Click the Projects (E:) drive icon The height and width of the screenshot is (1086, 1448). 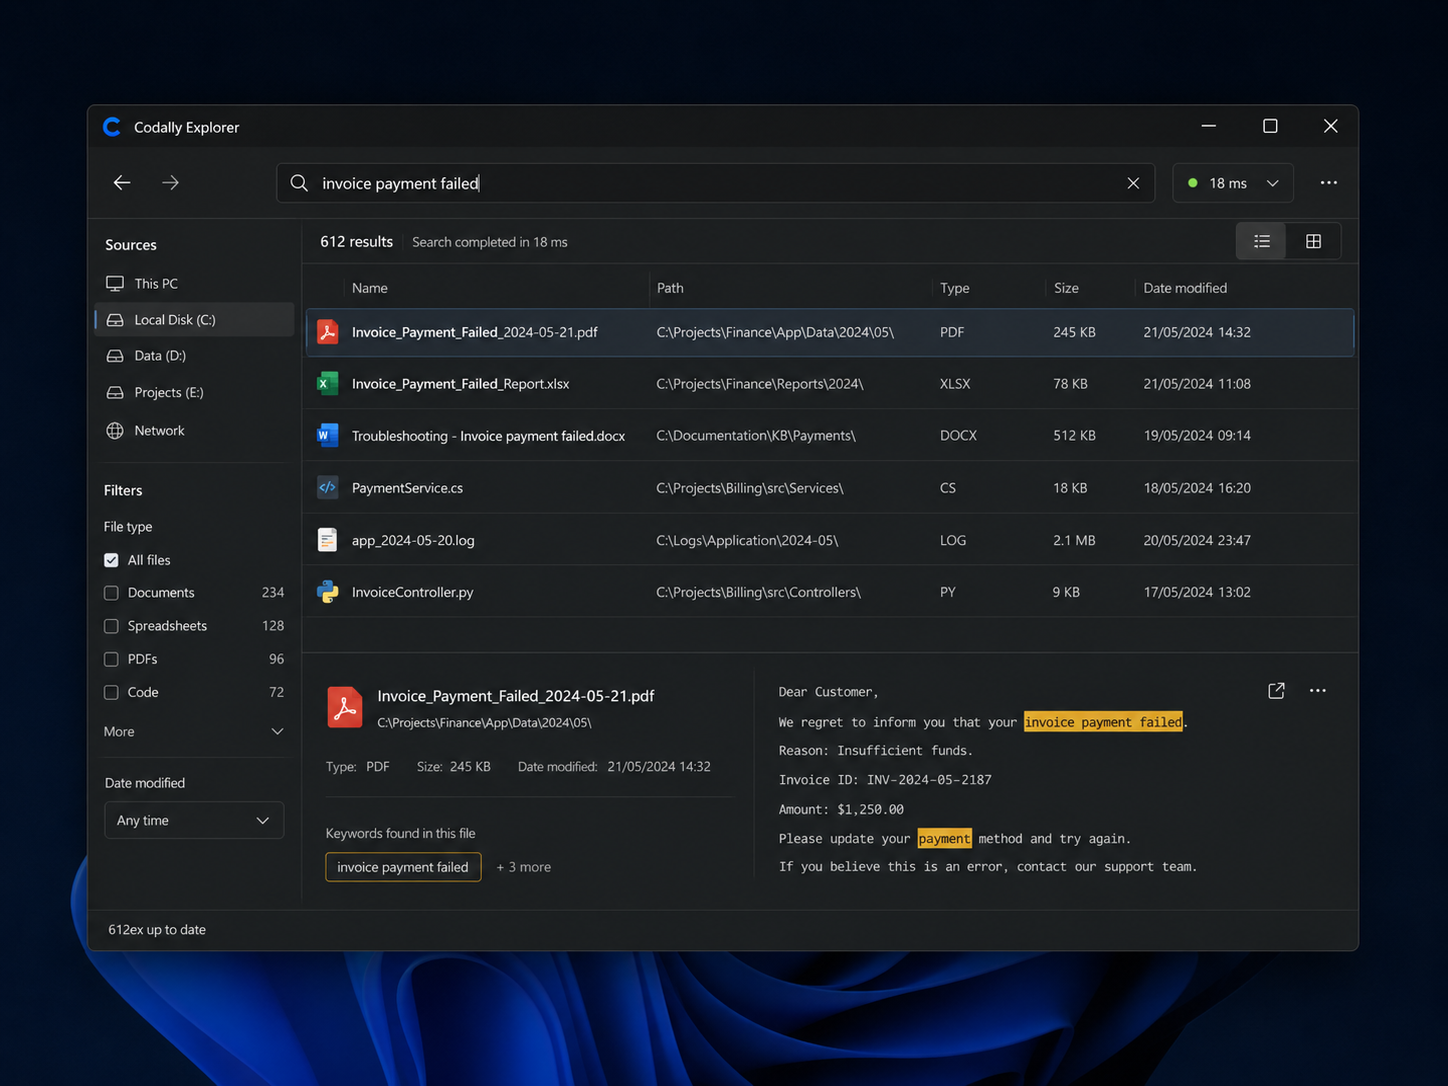click(x=115, y=393)
